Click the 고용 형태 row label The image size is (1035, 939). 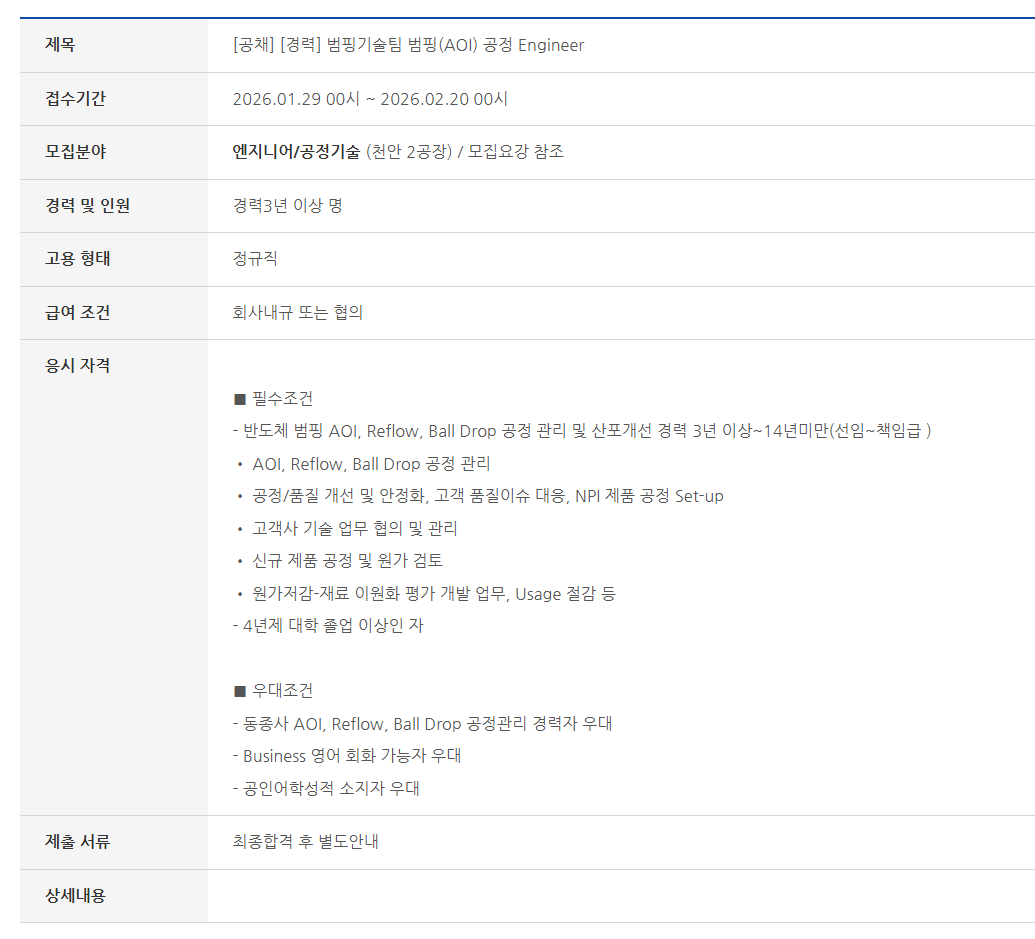[78, 259]
